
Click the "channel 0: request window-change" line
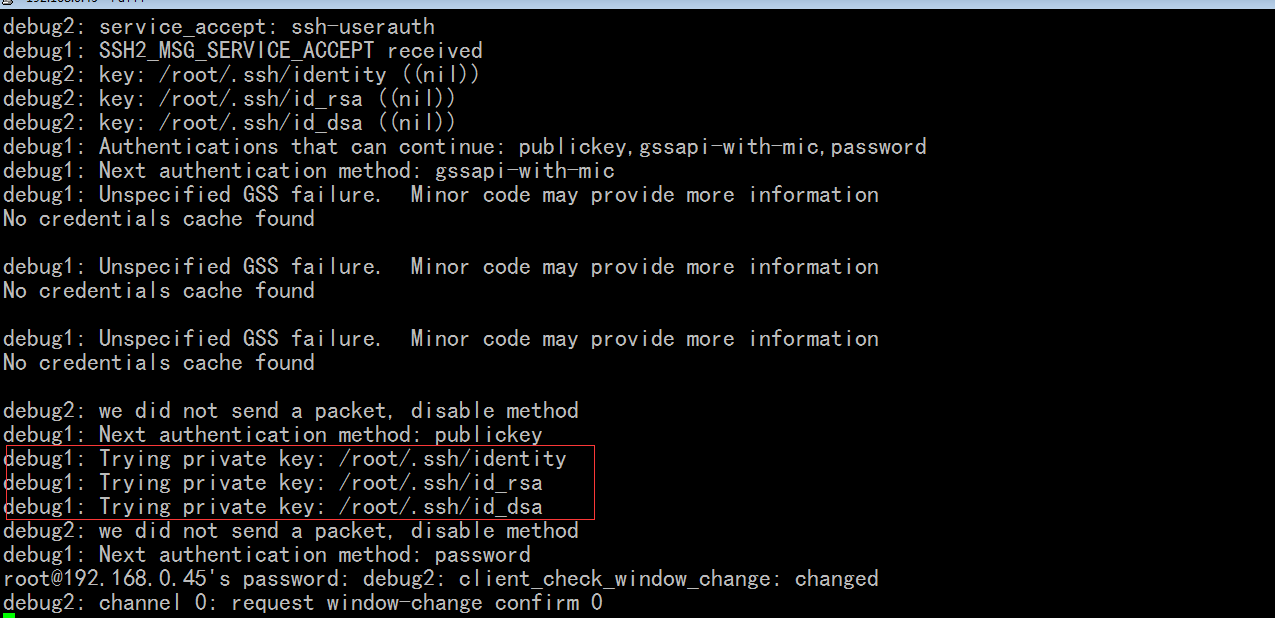click(302, 603)
